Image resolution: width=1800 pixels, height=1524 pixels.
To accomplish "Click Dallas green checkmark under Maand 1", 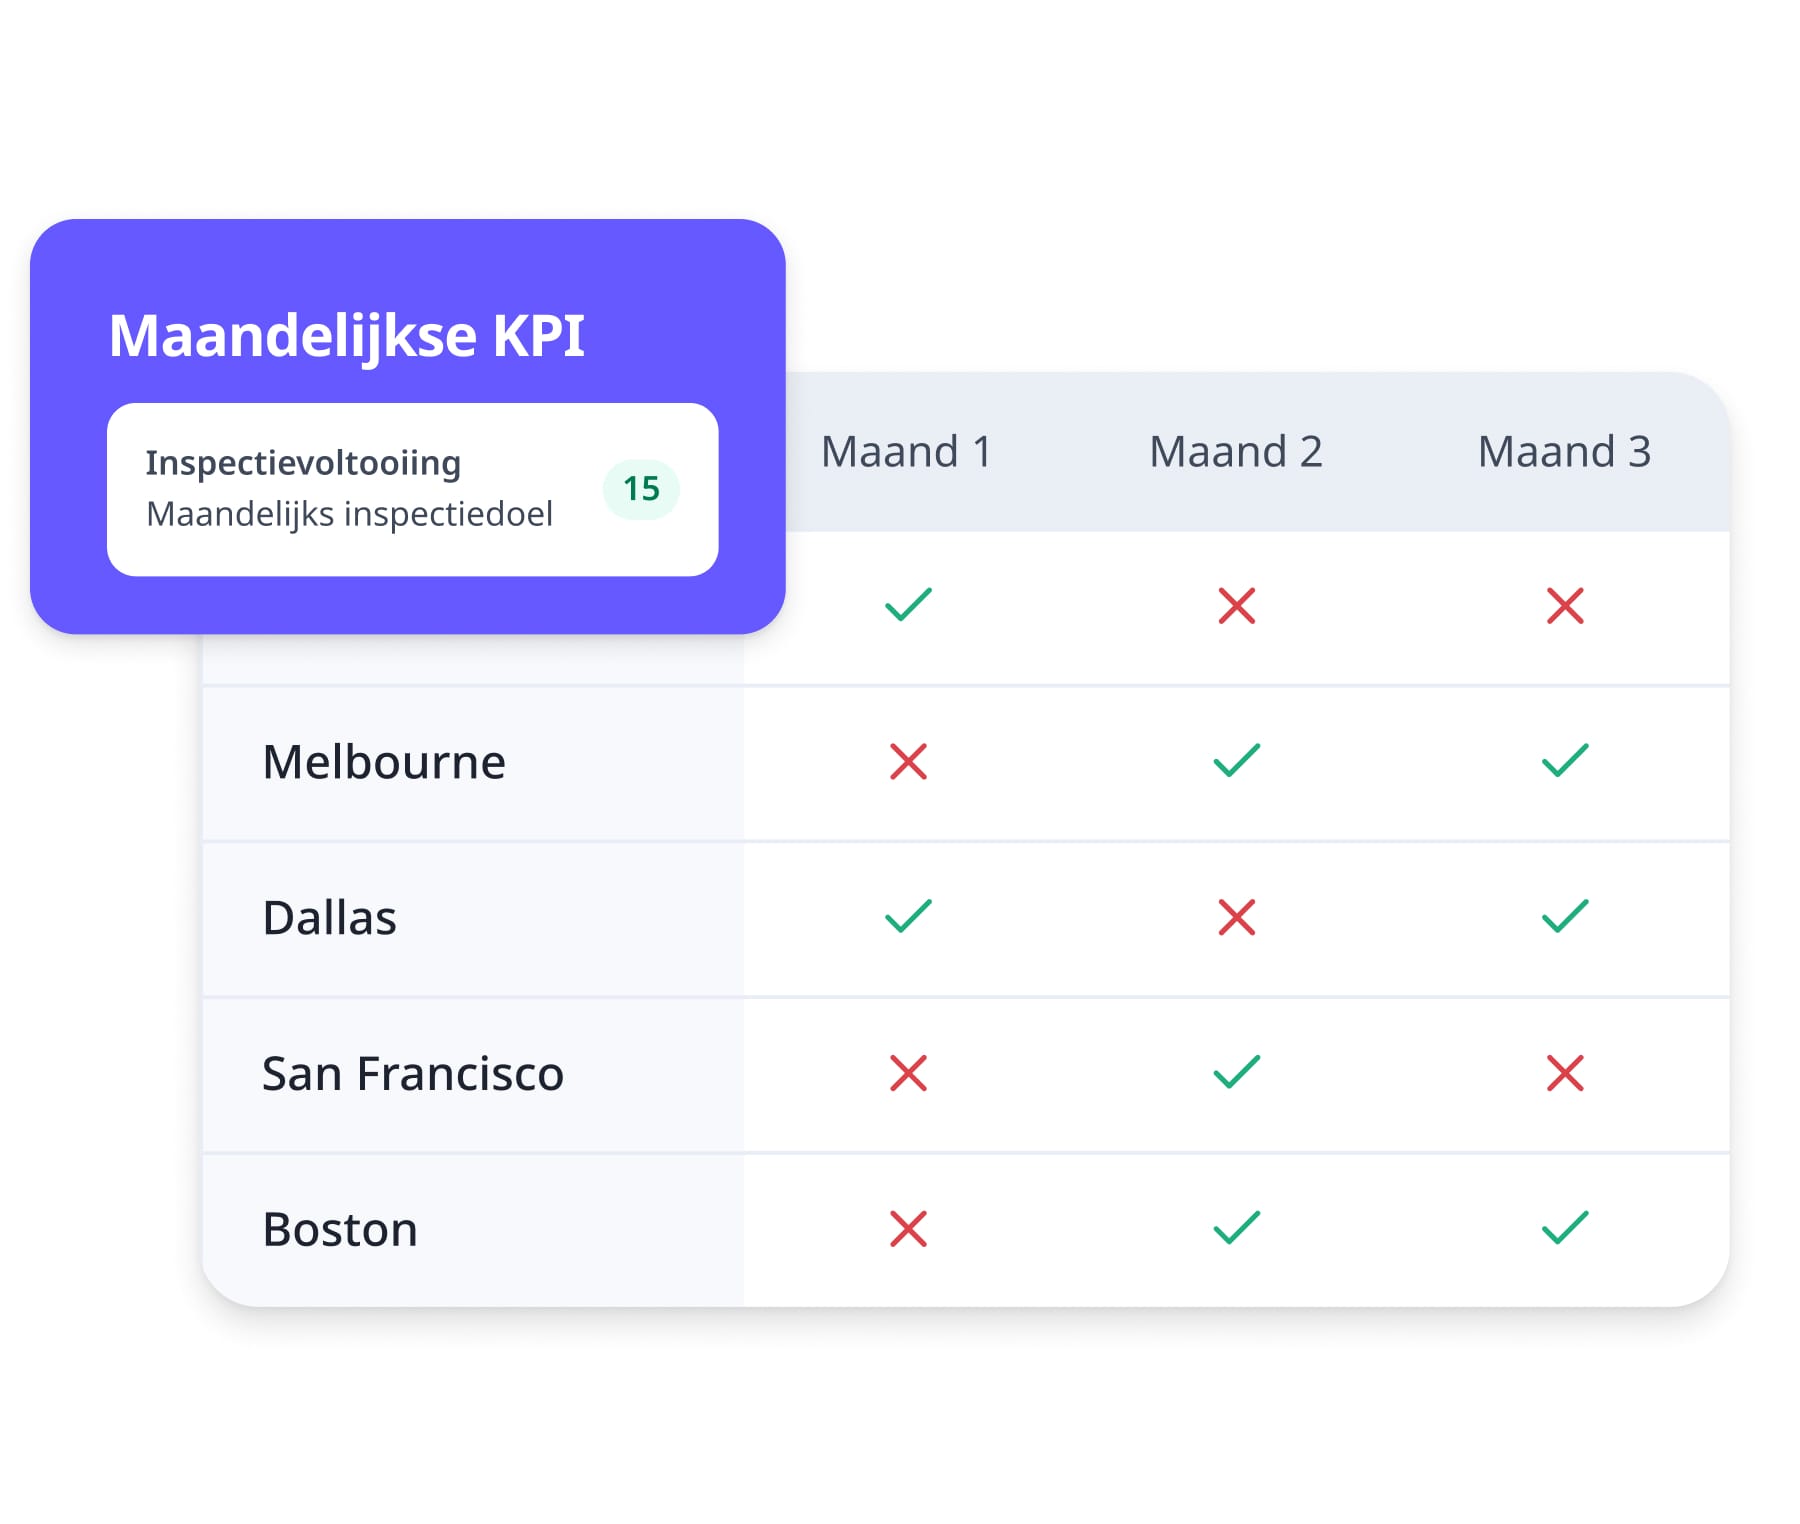I will coord(908,916).
